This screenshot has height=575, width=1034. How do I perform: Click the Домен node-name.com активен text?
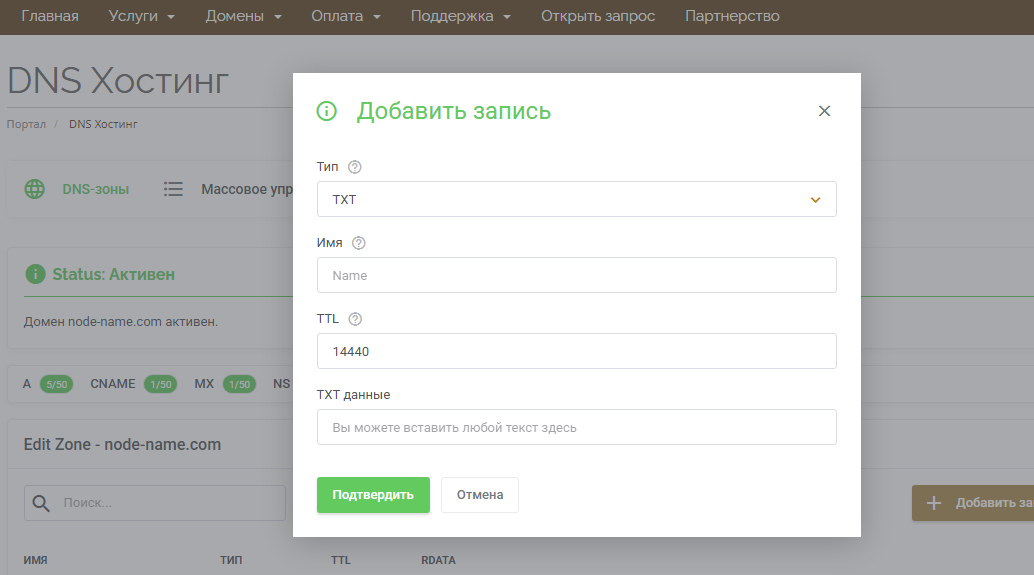point(121,322)
